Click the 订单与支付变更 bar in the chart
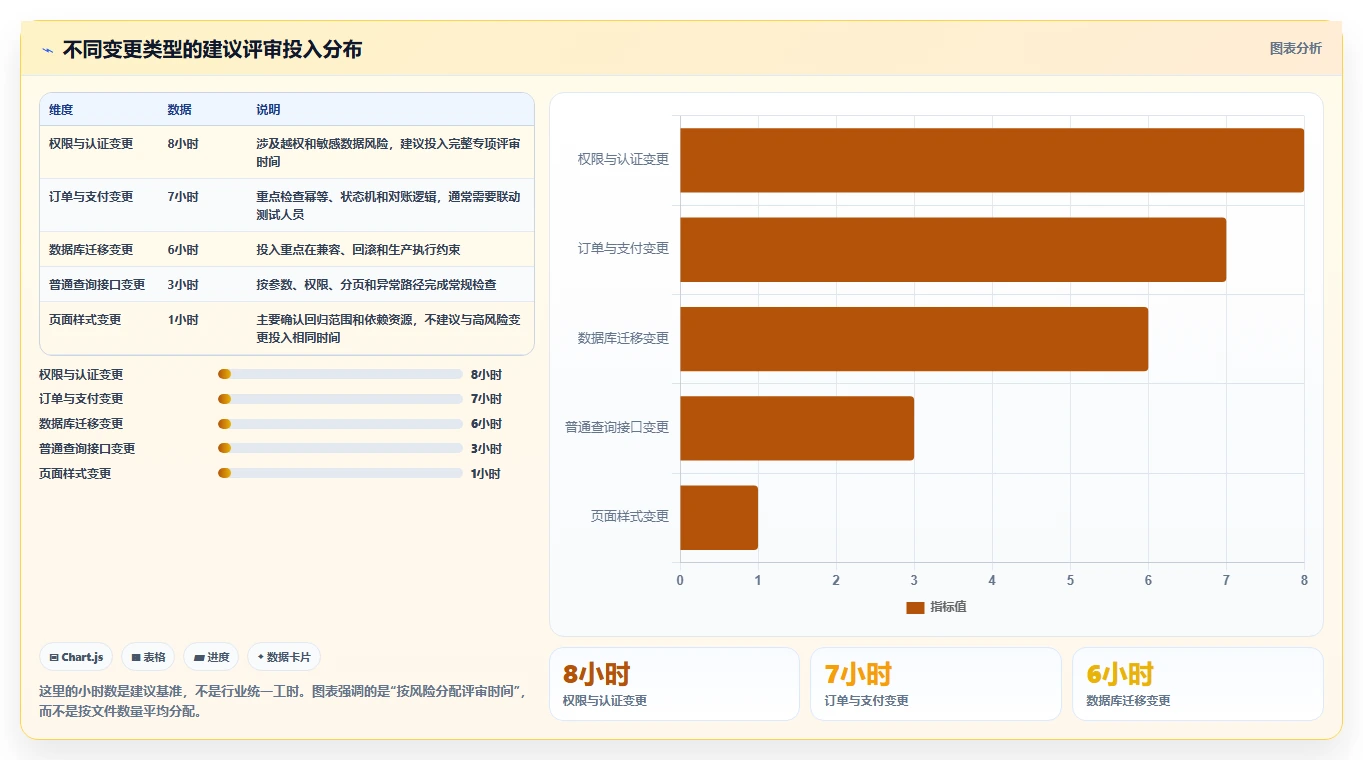The image size is (1363, 760). tap(953, 249)
